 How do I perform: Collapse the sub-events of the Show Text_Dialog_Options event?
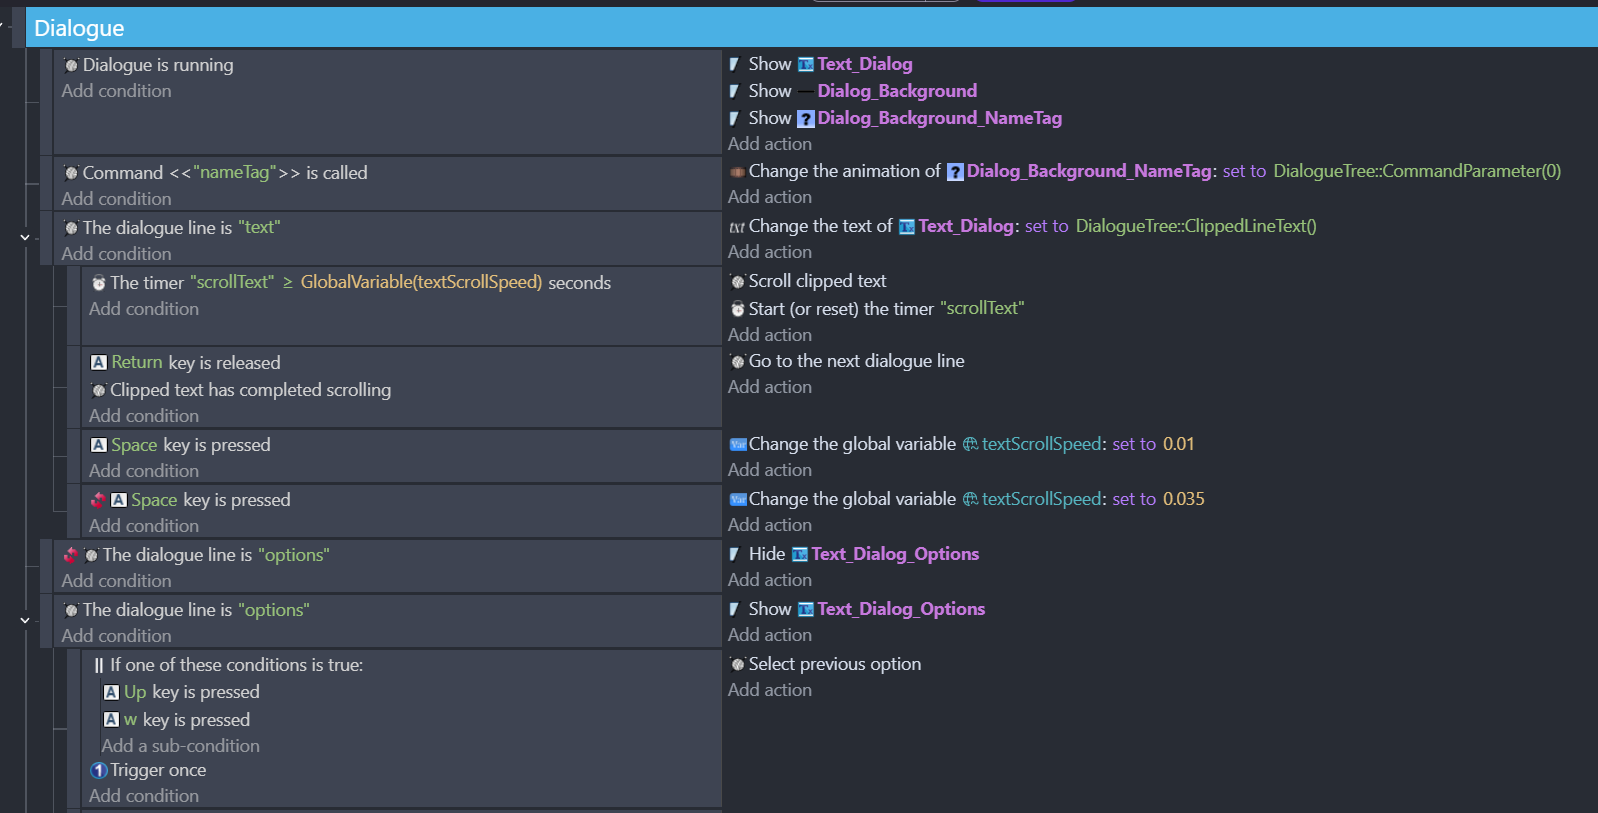[x=25, y=621]
